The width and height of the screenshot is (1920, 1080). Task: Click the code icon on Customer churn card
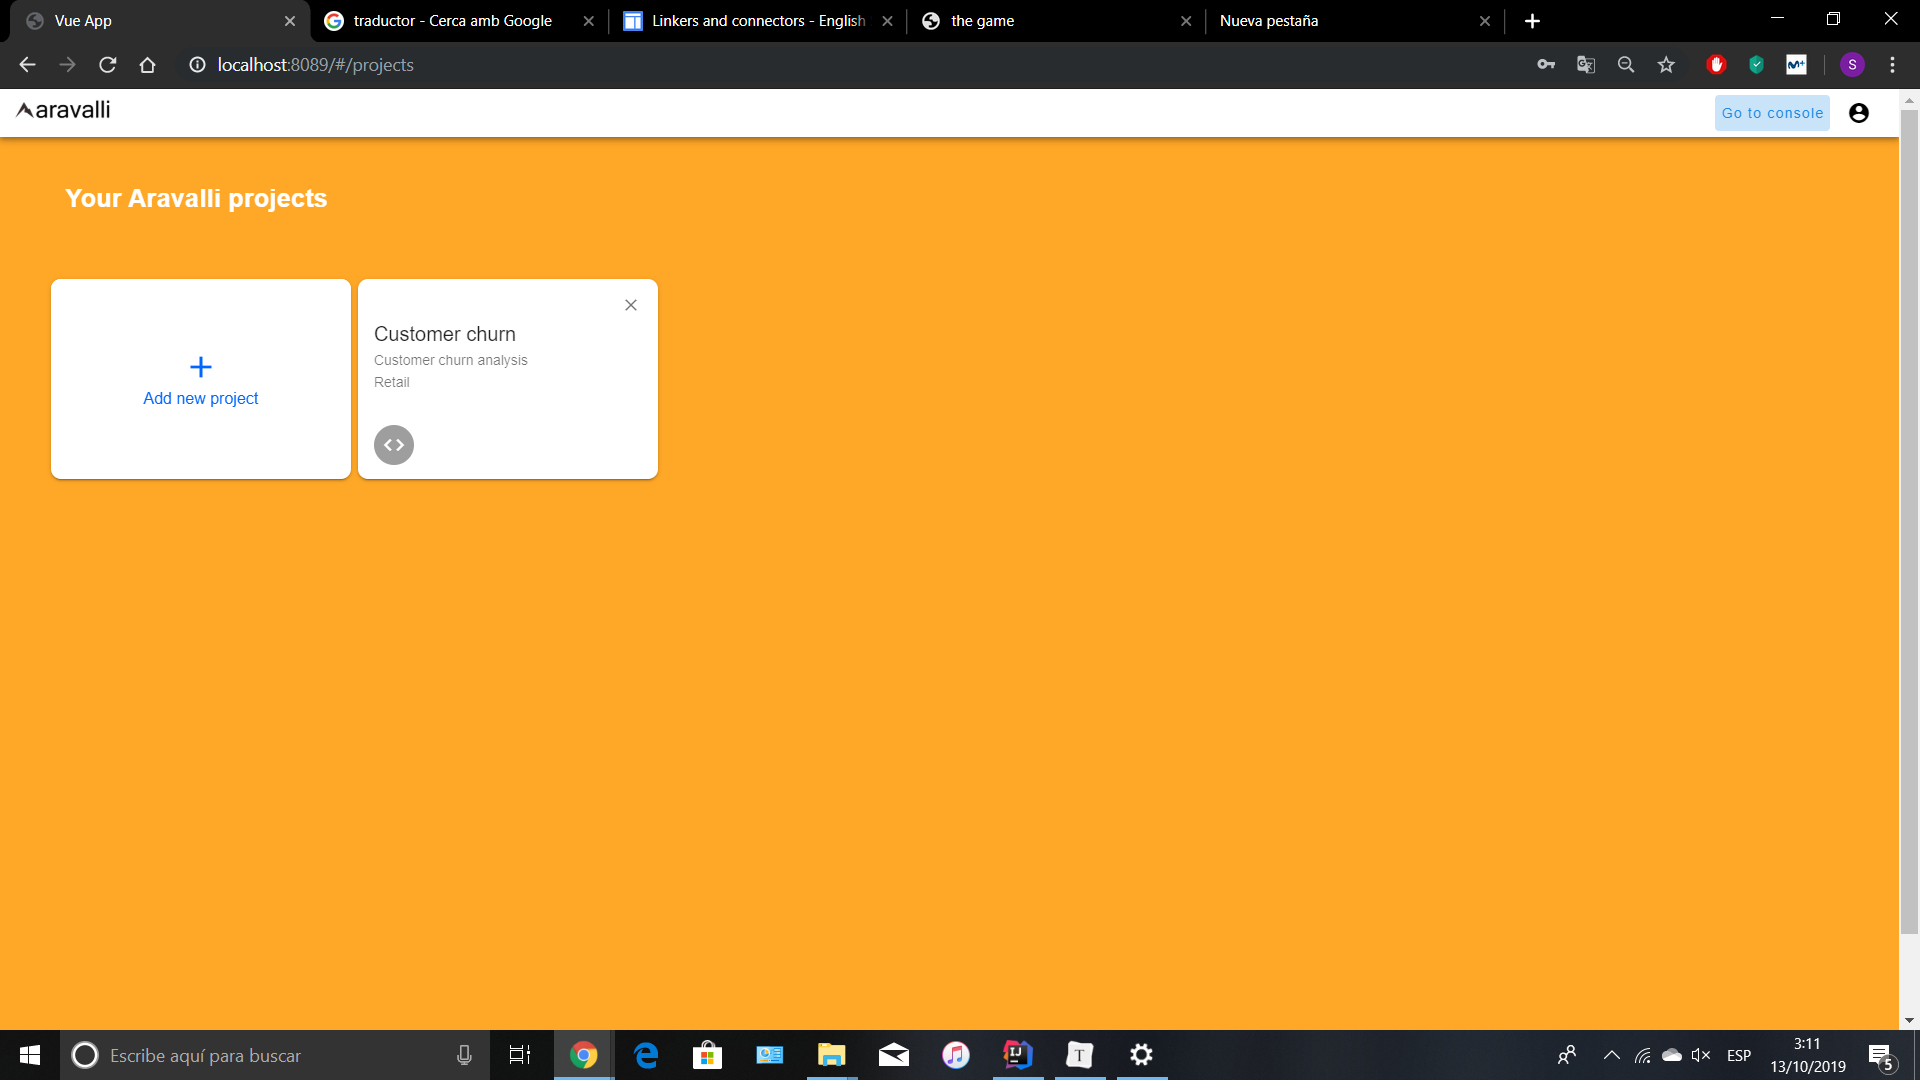tap(394, 445)
